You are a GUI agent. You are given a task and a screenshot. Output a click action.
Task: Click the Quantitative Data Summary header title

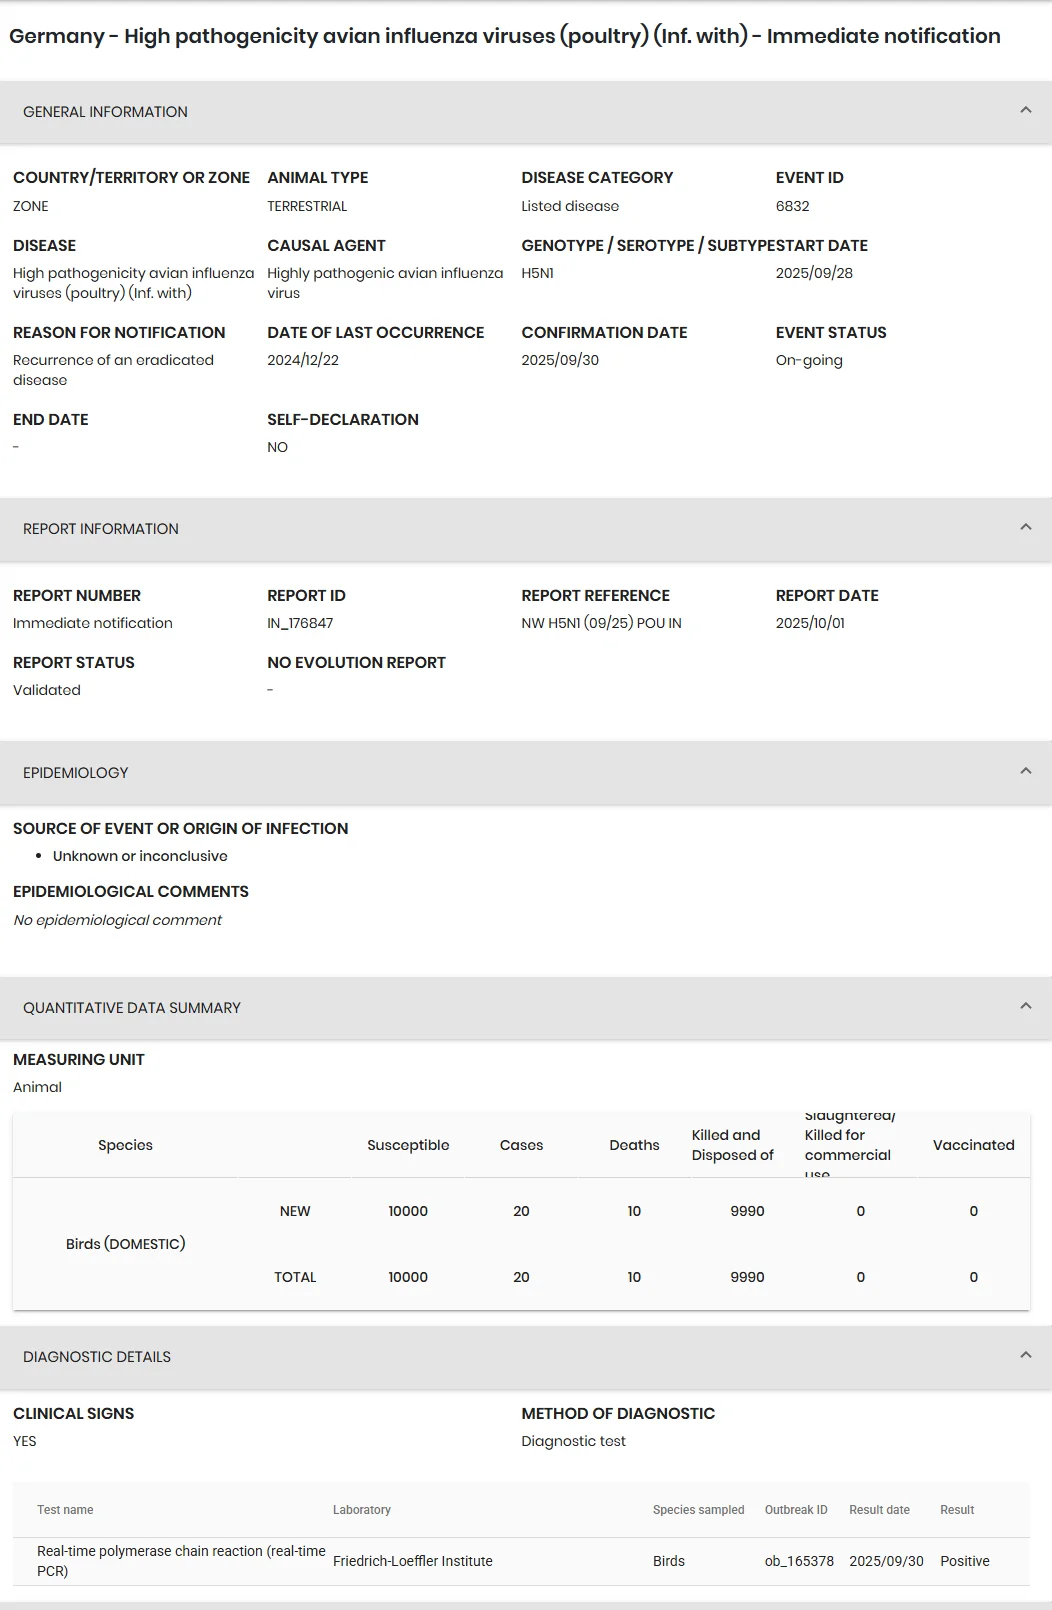[132, 1008]
